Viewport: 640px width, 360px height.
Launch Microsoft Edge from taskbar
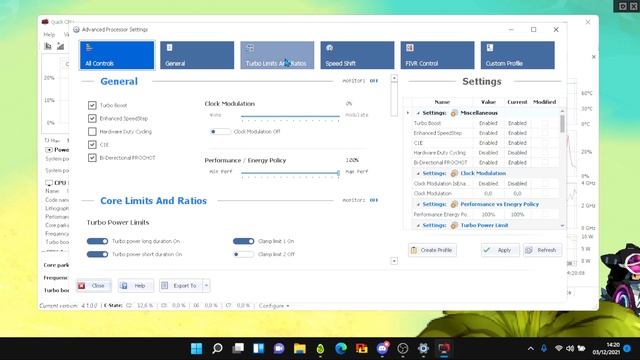coord(341,348)
